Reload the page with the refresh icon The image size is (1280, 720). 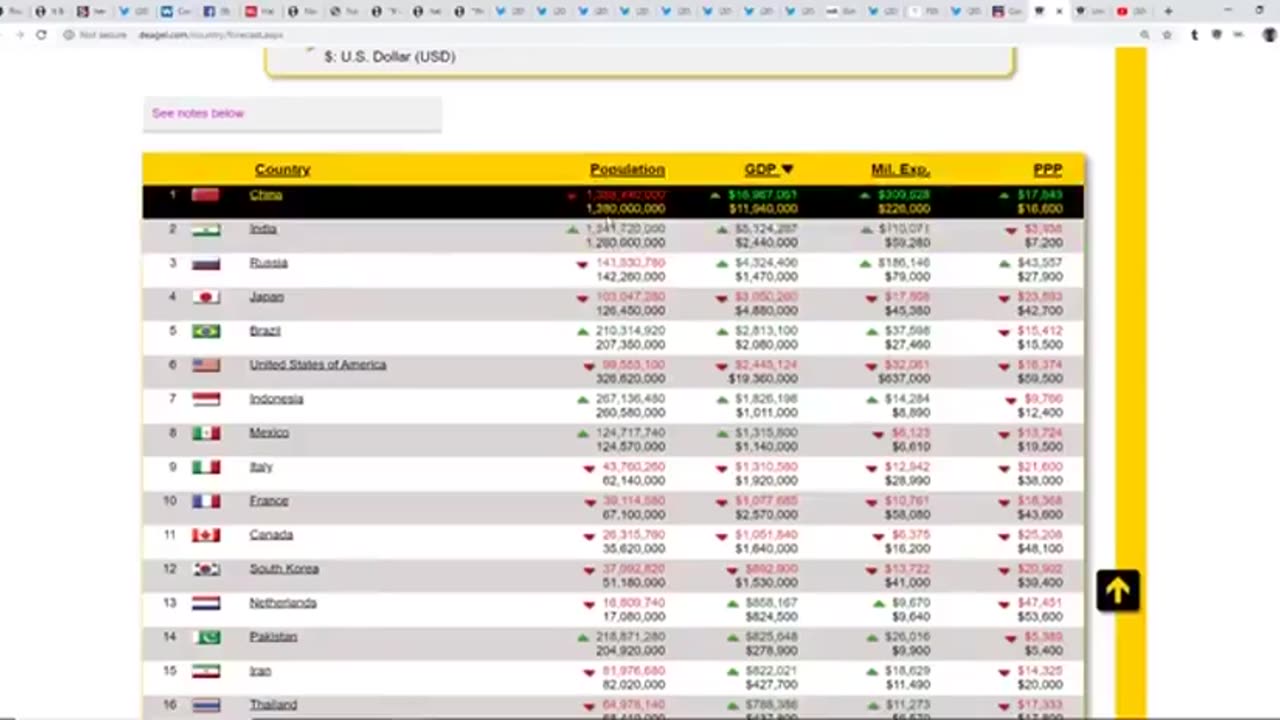(41, 34)
